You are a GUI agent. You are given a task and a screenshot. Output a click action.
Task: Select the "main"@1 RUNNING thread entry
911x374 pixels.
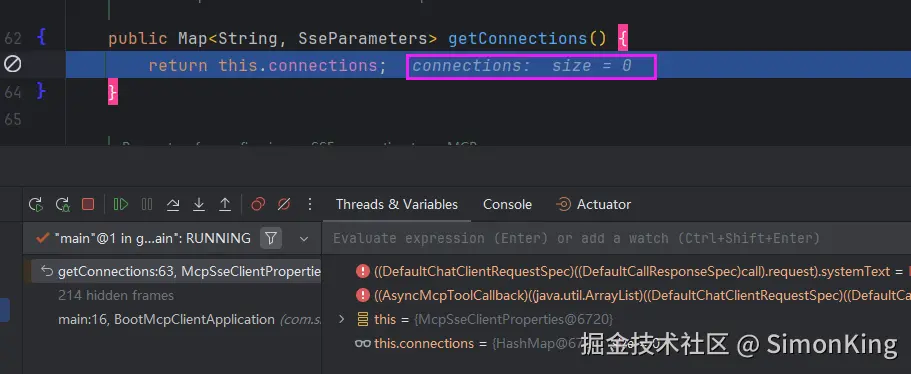[x=144, y=238]
